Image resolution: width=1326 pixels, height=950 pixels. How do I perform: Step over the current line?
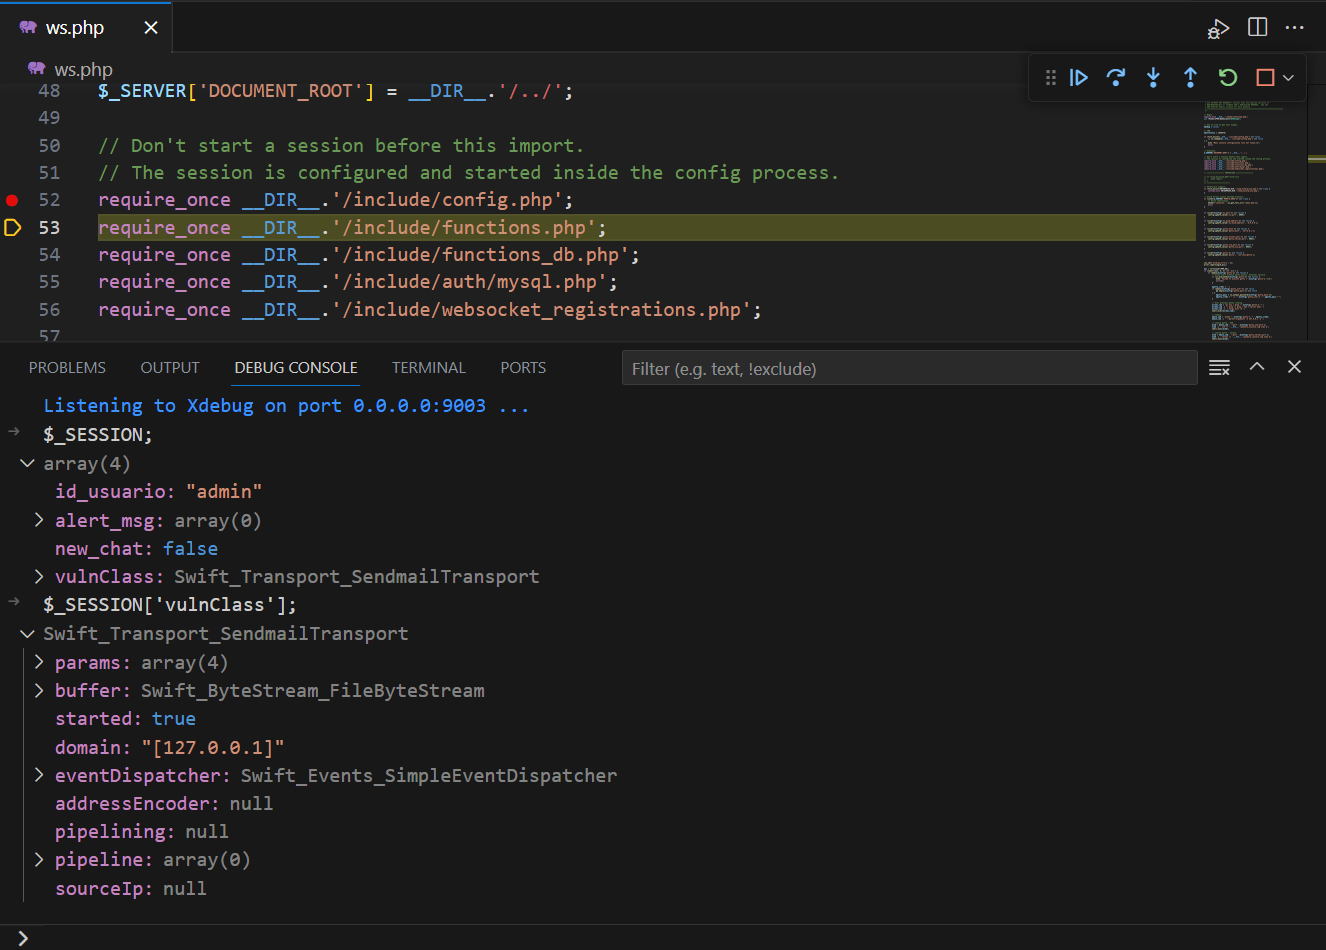point(1116,77)
